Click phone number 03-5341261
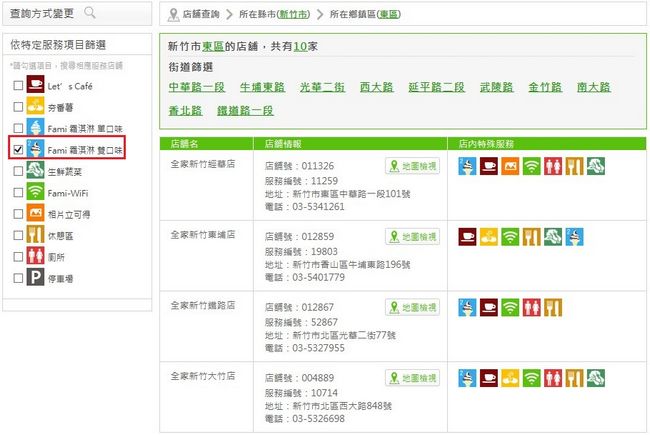 click(318, 207)
